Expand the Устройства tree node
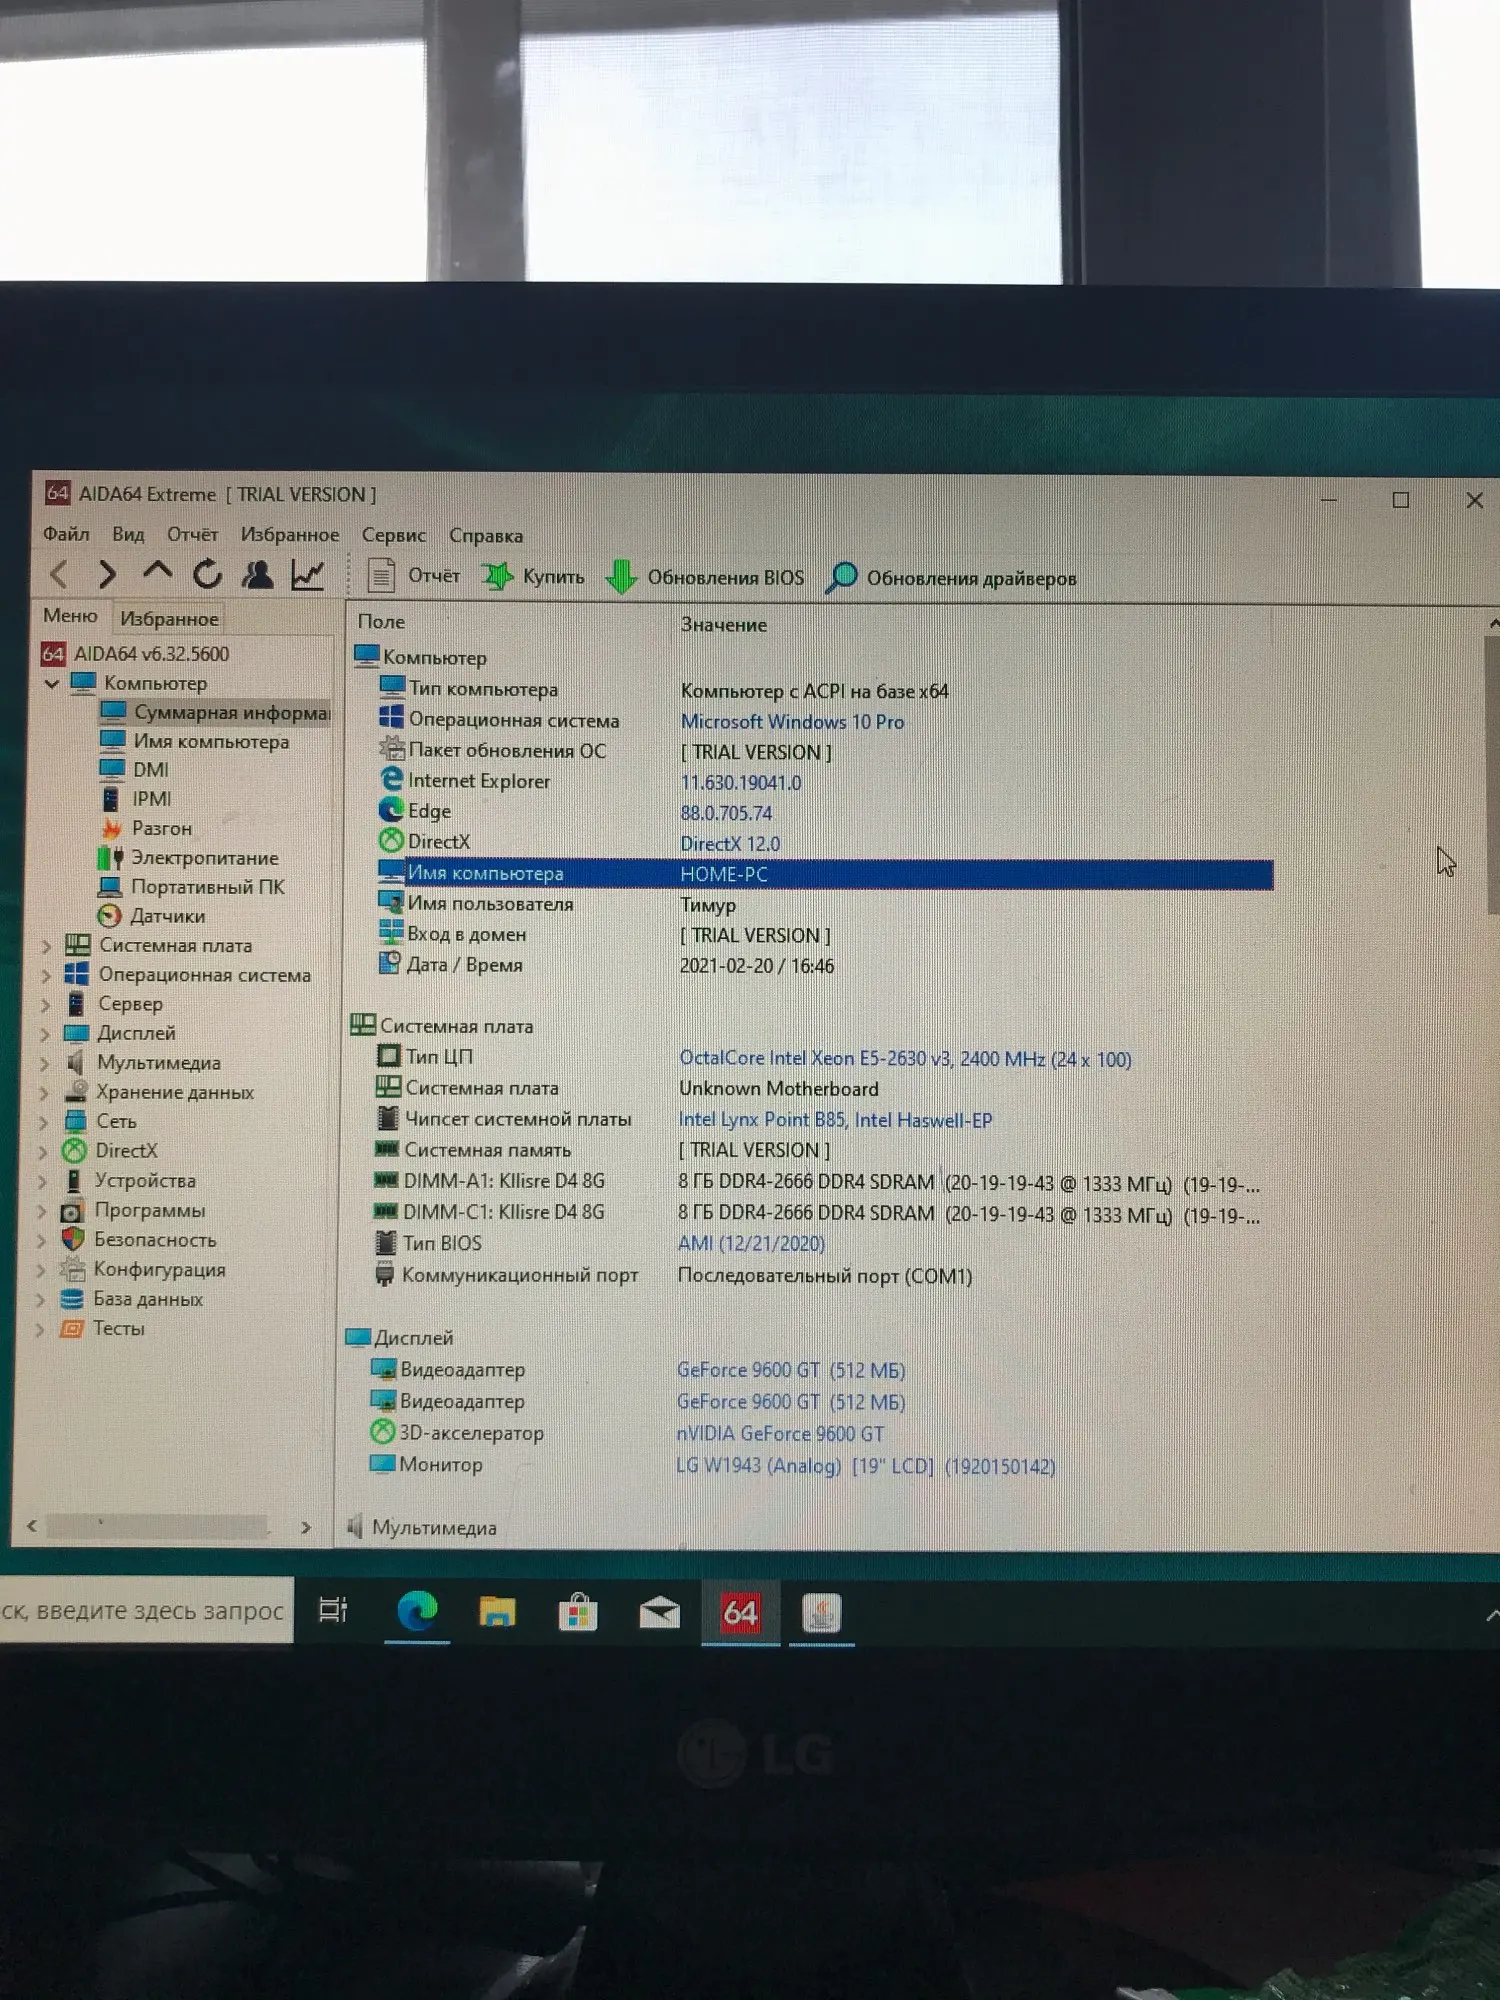 42,1182
